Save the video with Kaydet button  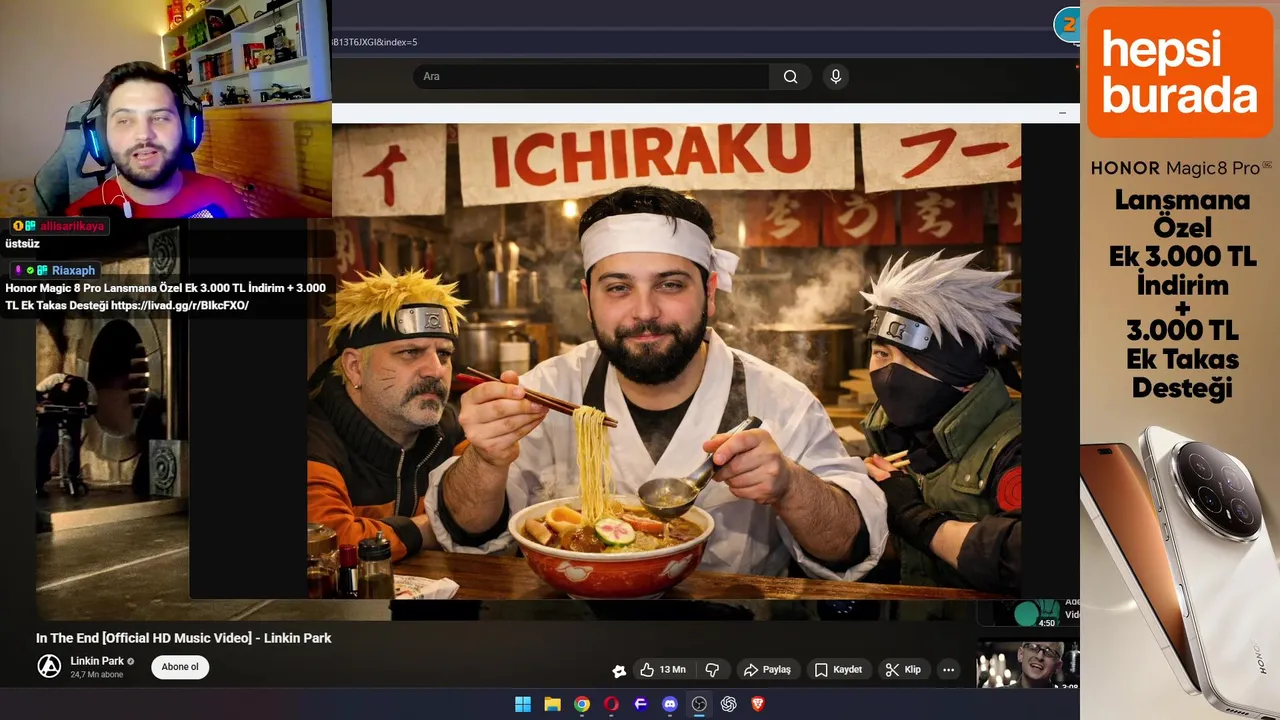click(838, 669)
